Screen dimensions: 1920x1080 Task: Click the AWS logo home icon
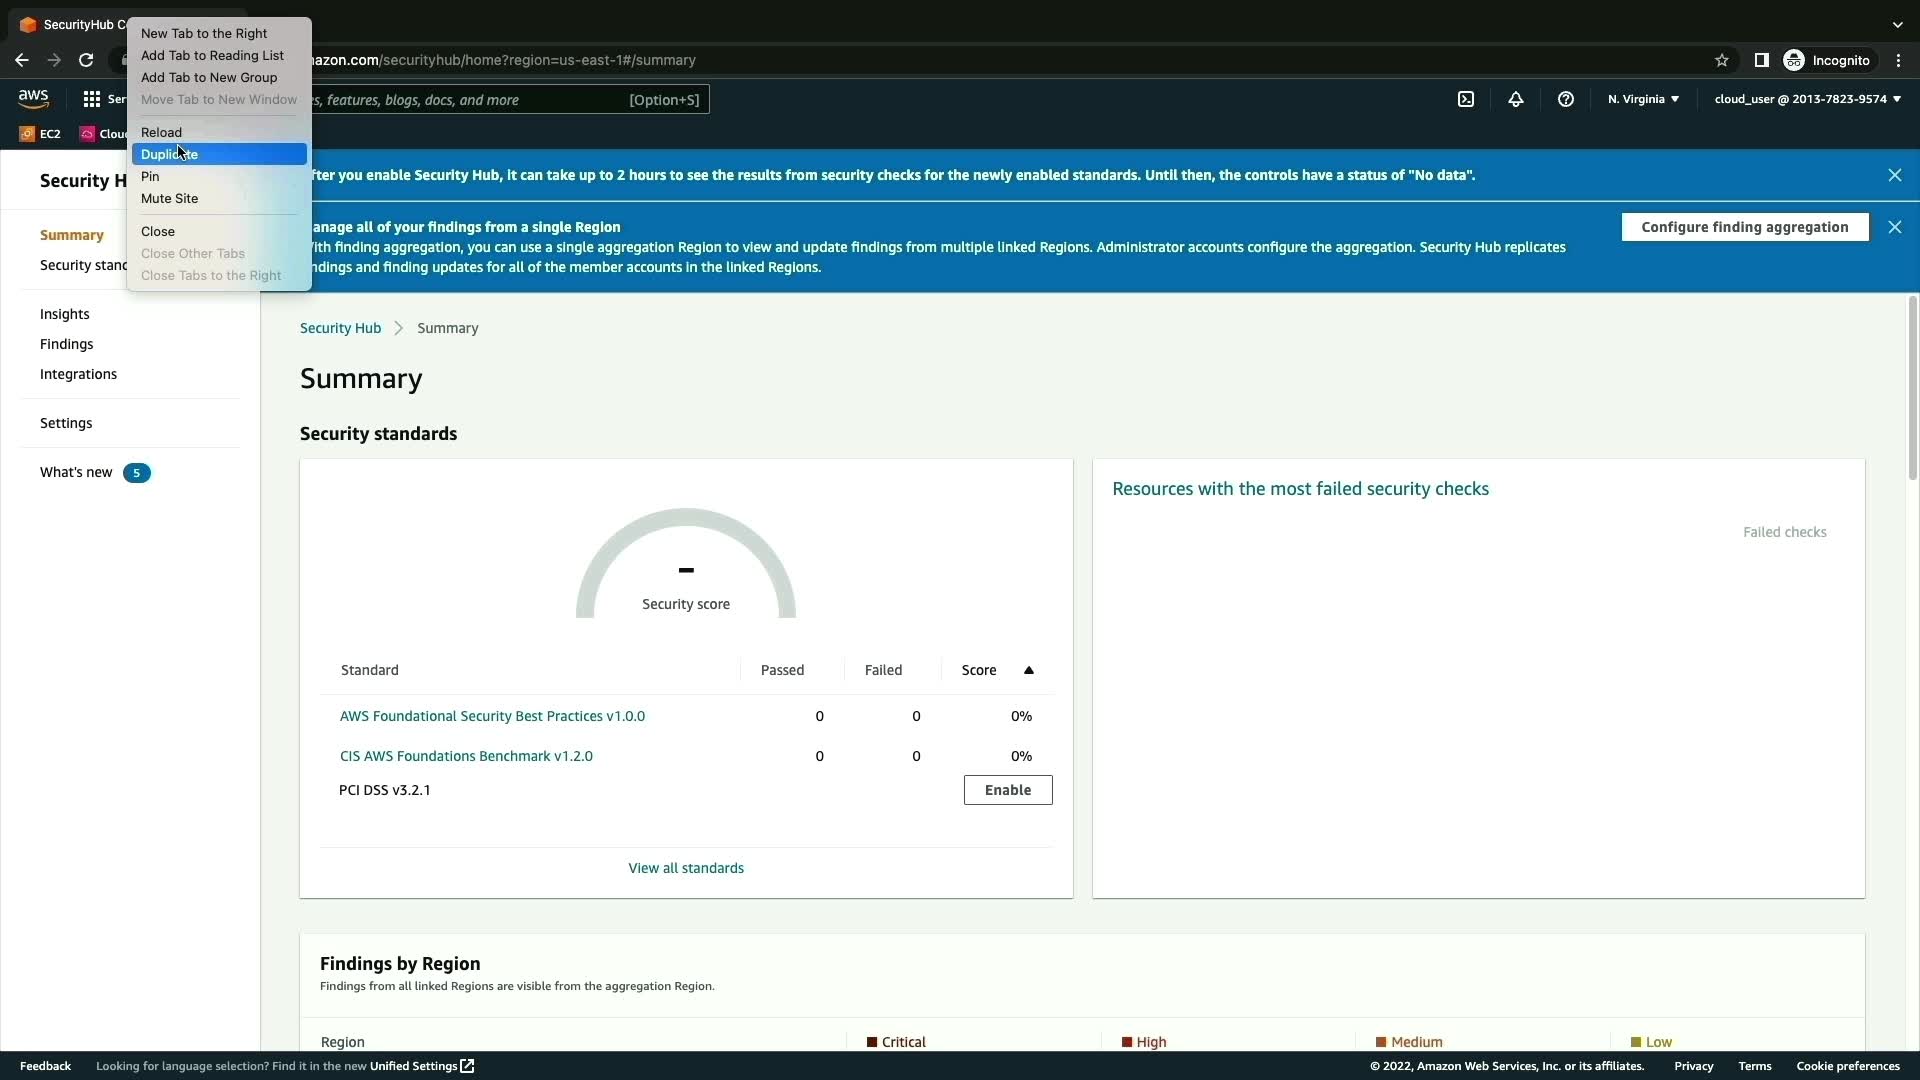point(33,98)
